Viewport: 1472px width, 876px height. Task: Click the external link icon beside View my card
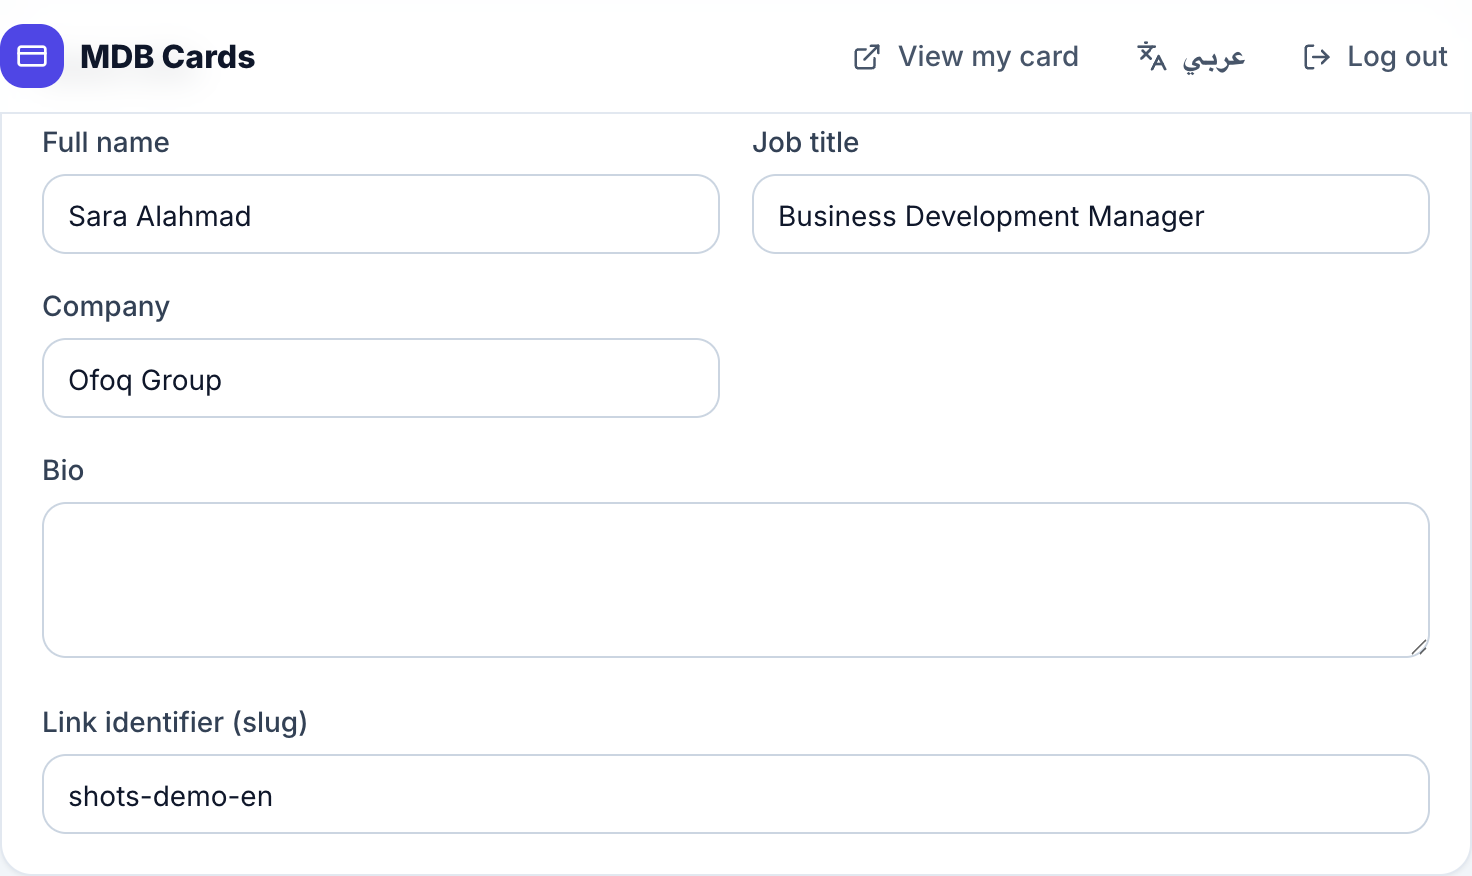click(x=867, y=57)
